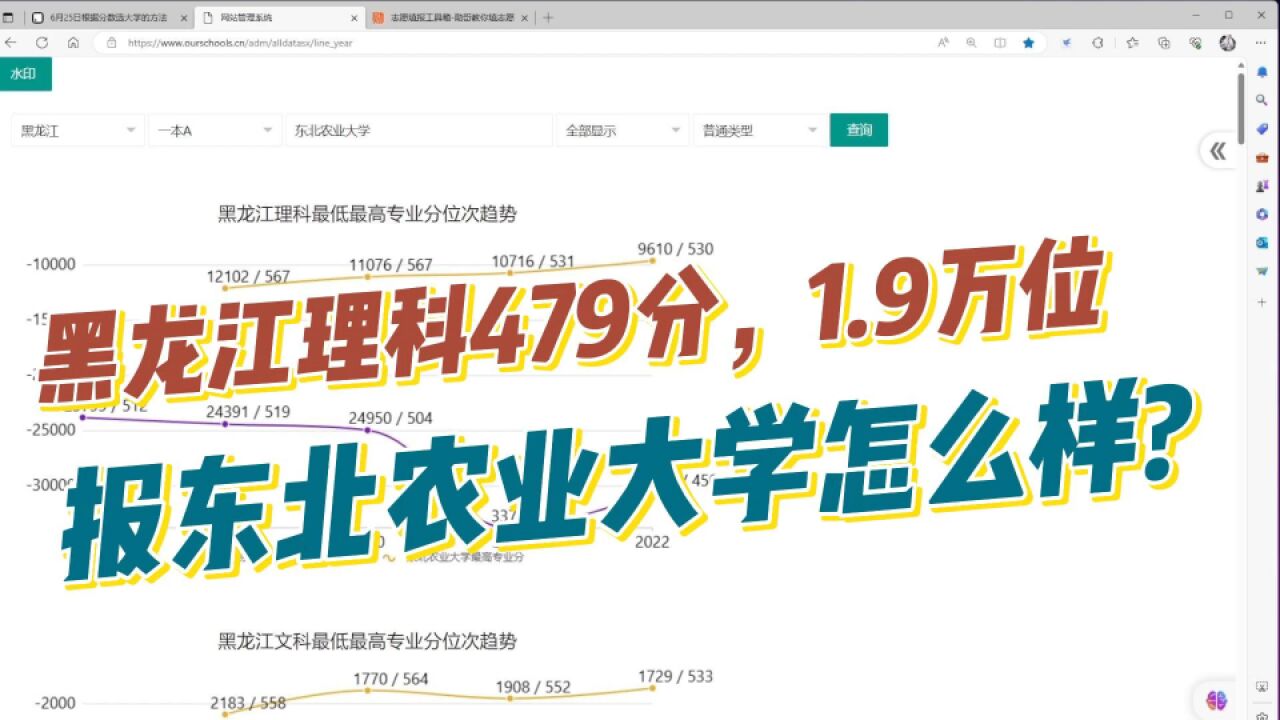Open the browser home page
Image resolution: width=1280 pixels, height=720 pixels.
coord(73,43)
